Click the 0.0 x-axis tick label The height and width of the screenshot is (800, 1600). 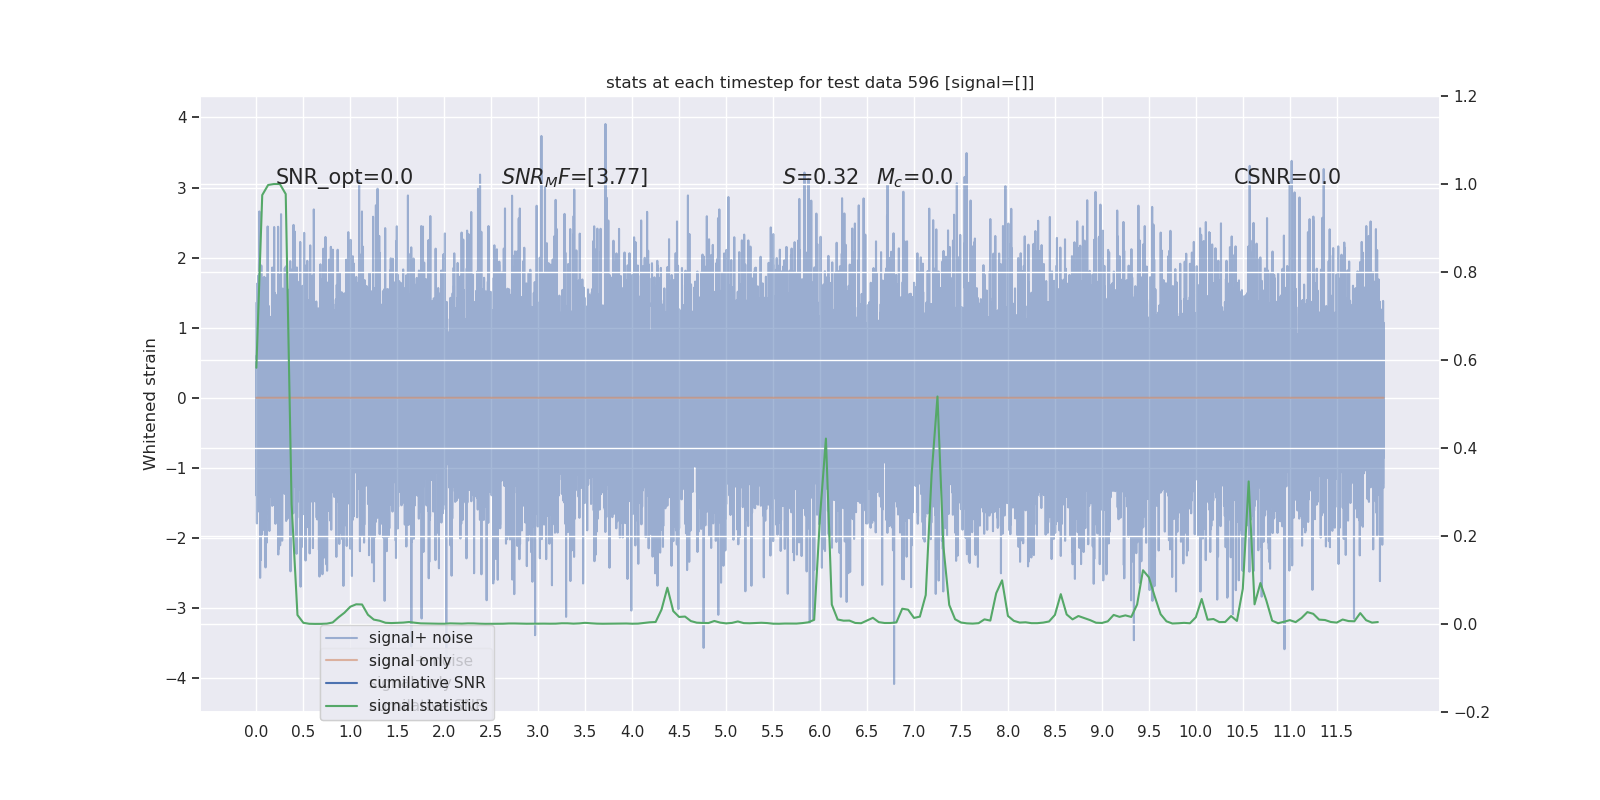point(256,731)
